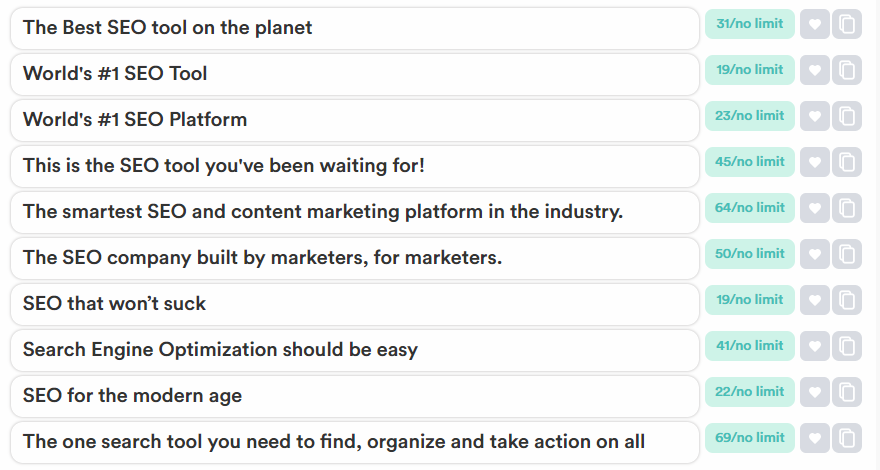Favorite the 'SEO that won't suck' headline

tap(815, 300)
